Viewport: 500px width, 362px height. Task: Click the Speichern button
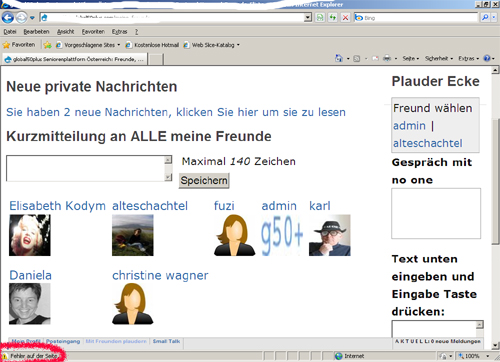pyautogui.click(x=204, y=181)
